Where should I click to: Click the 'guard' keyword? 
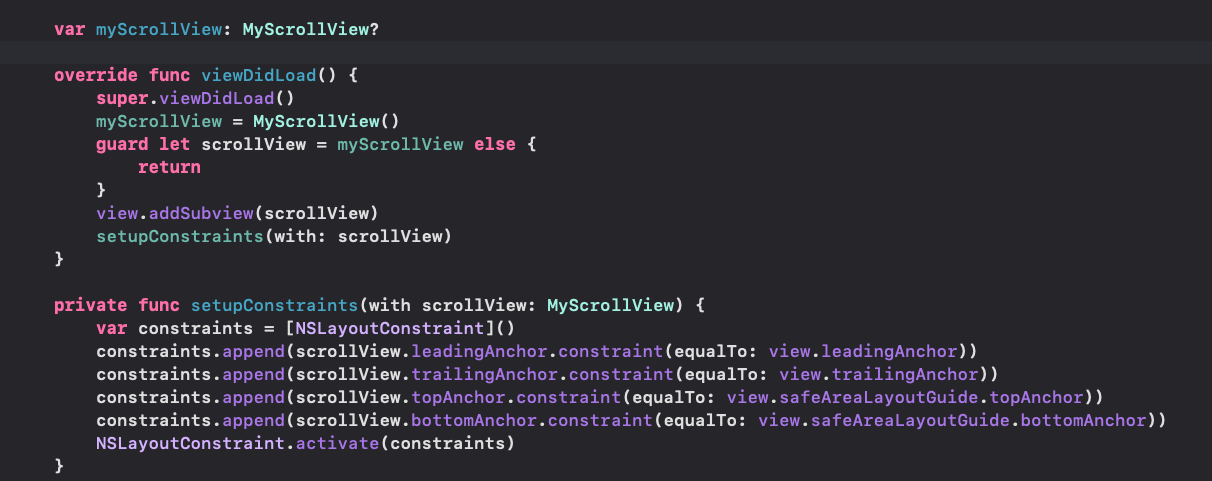pos(123,145)
